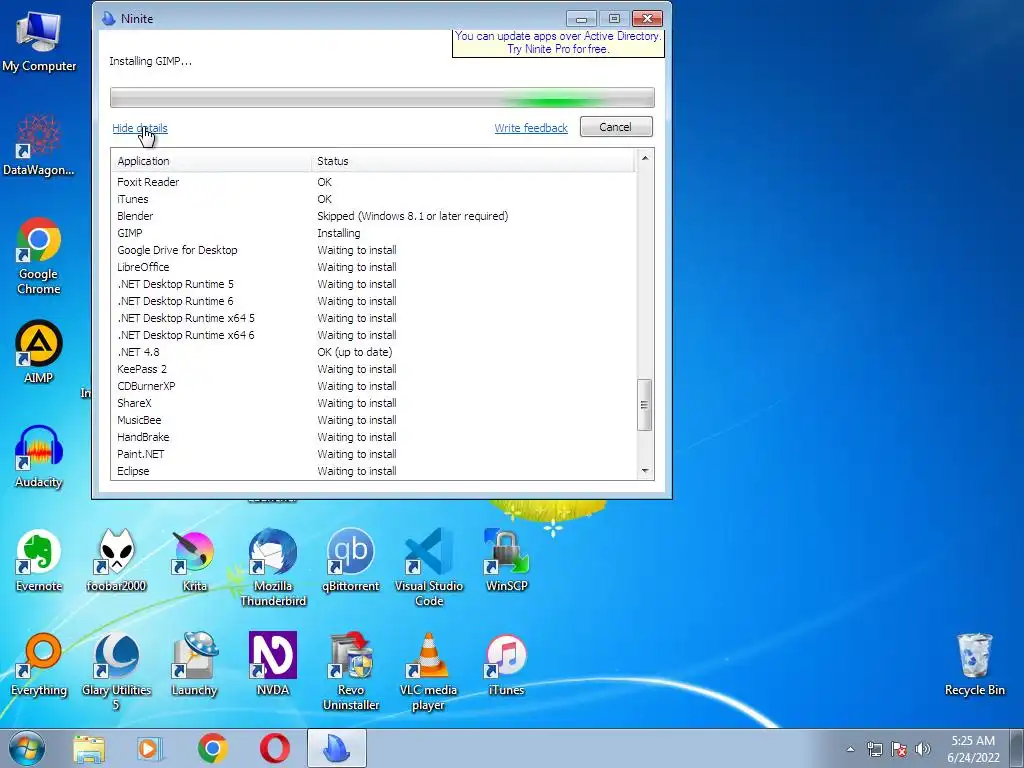This screenshot has width=1024, height=768.
Task: Cancel the Ninite installation
Action: tap(616, 127)
